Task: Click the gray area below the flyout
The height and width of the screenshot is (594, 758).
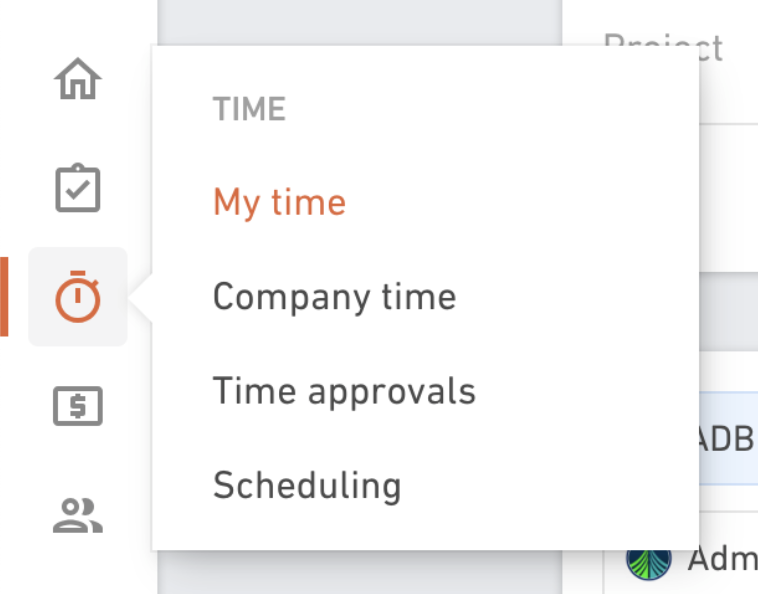Action: (x=360, y=572)
